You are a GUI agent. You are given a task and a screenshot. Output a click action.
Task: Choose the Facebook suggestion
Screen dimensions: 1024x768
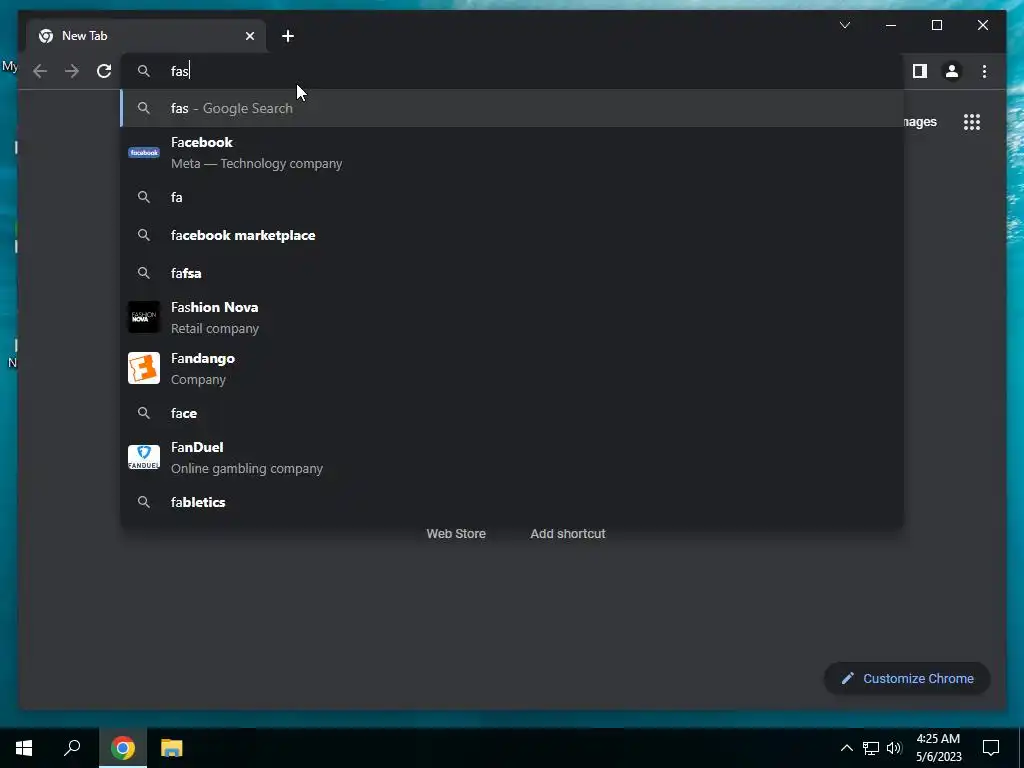(x=513, y=153)
